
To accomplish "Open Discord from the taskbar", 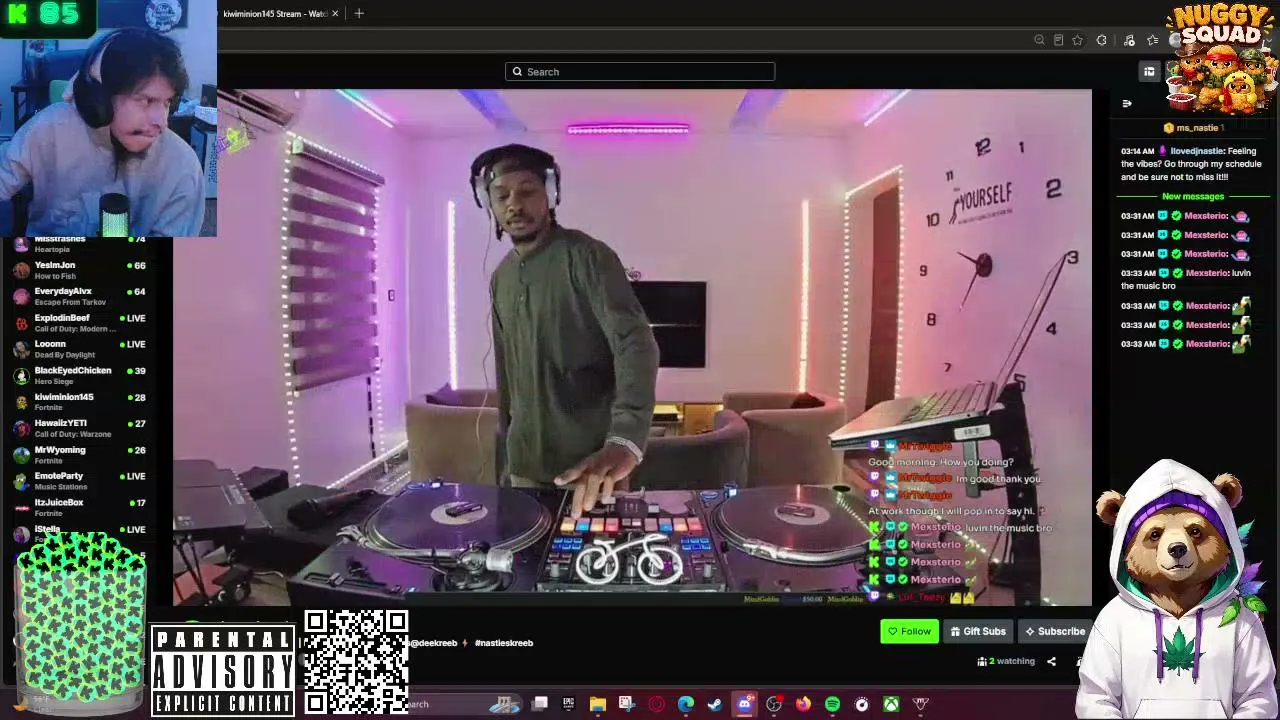I will pos(744,704).
